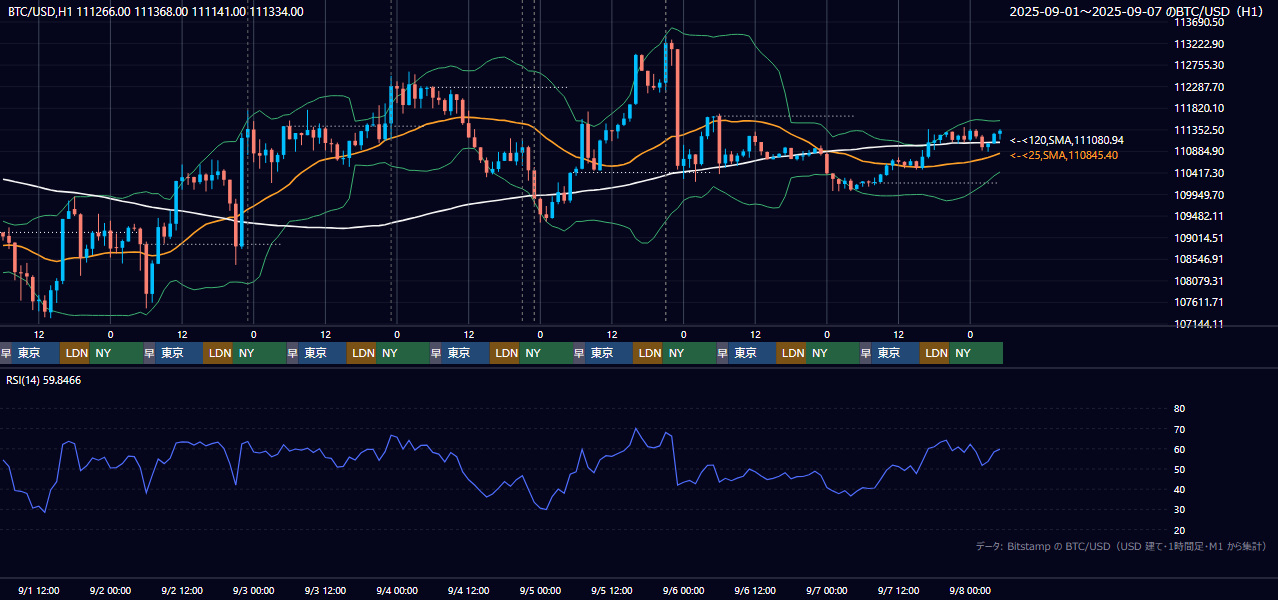Click price axis value 107144.11
This screenshot has height=600, width=1278.
click(1199, 324)
